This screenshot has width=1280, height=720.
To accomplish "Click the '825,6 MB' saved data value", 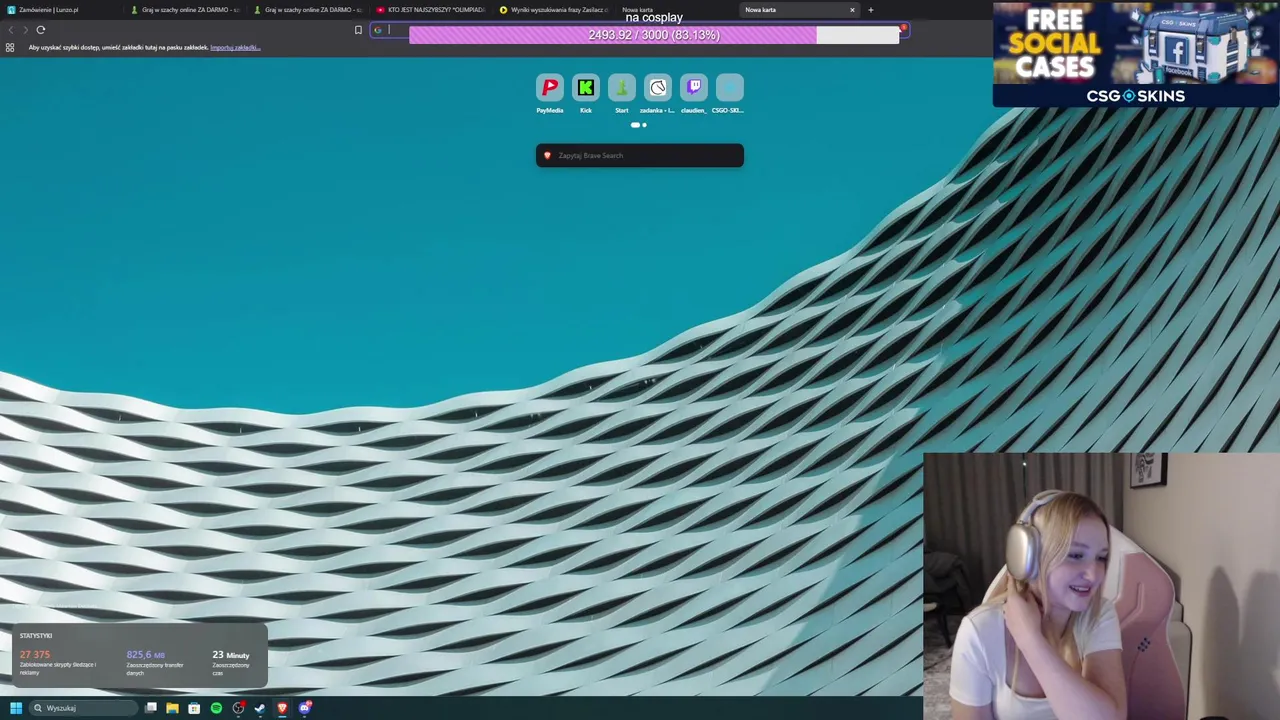I will [x=145, y=654].
